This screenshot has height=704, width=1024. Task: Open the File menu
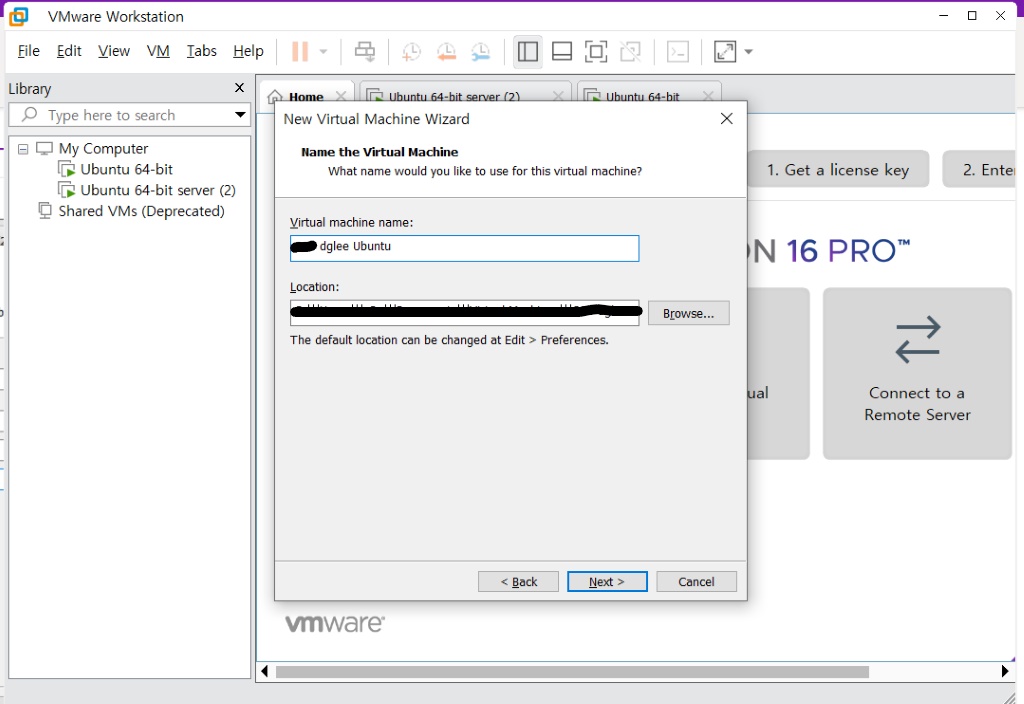pyautogui.click(x=29, y=51)
